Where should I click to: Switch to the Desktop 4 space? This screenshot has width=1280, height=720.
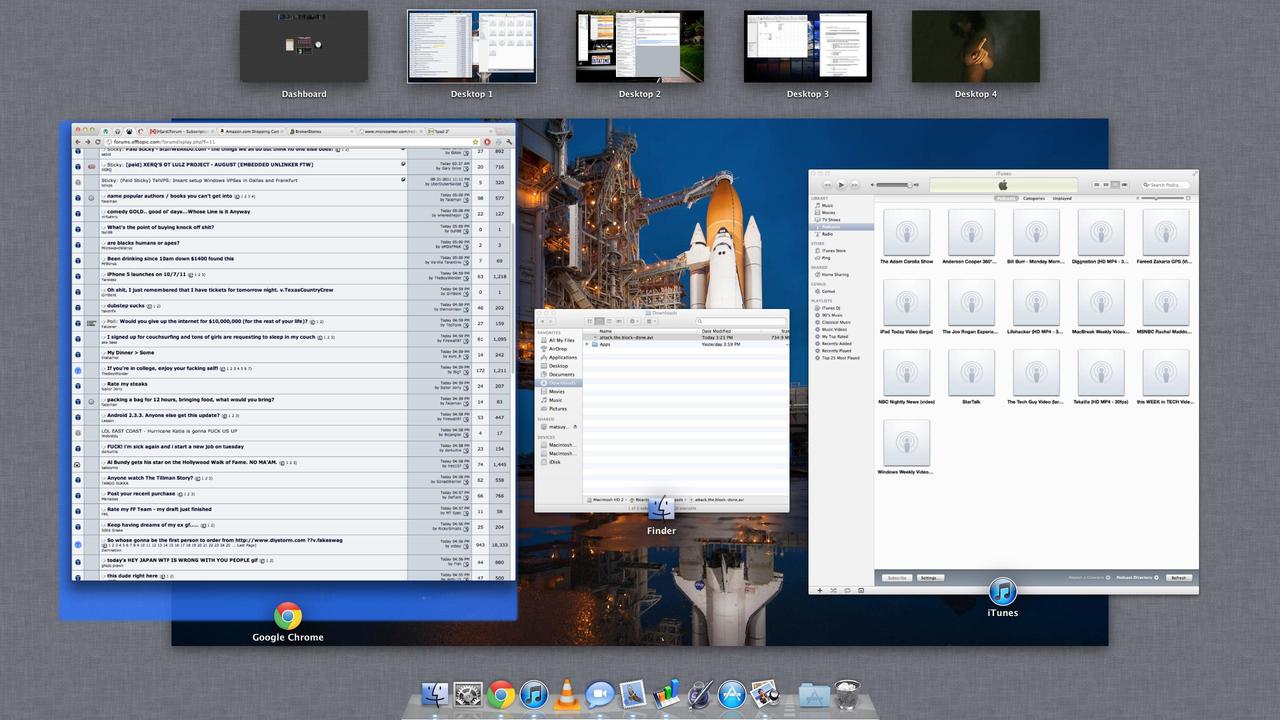point(976,46)
